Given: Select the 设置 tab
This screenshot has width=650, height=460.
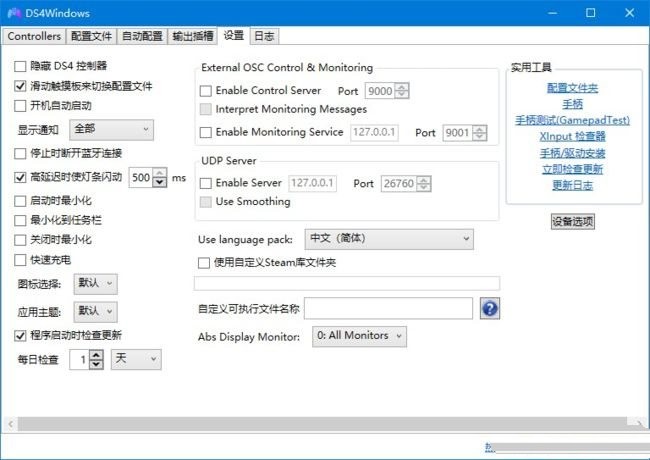Looking at the screenshot, I should coord(233,36).
